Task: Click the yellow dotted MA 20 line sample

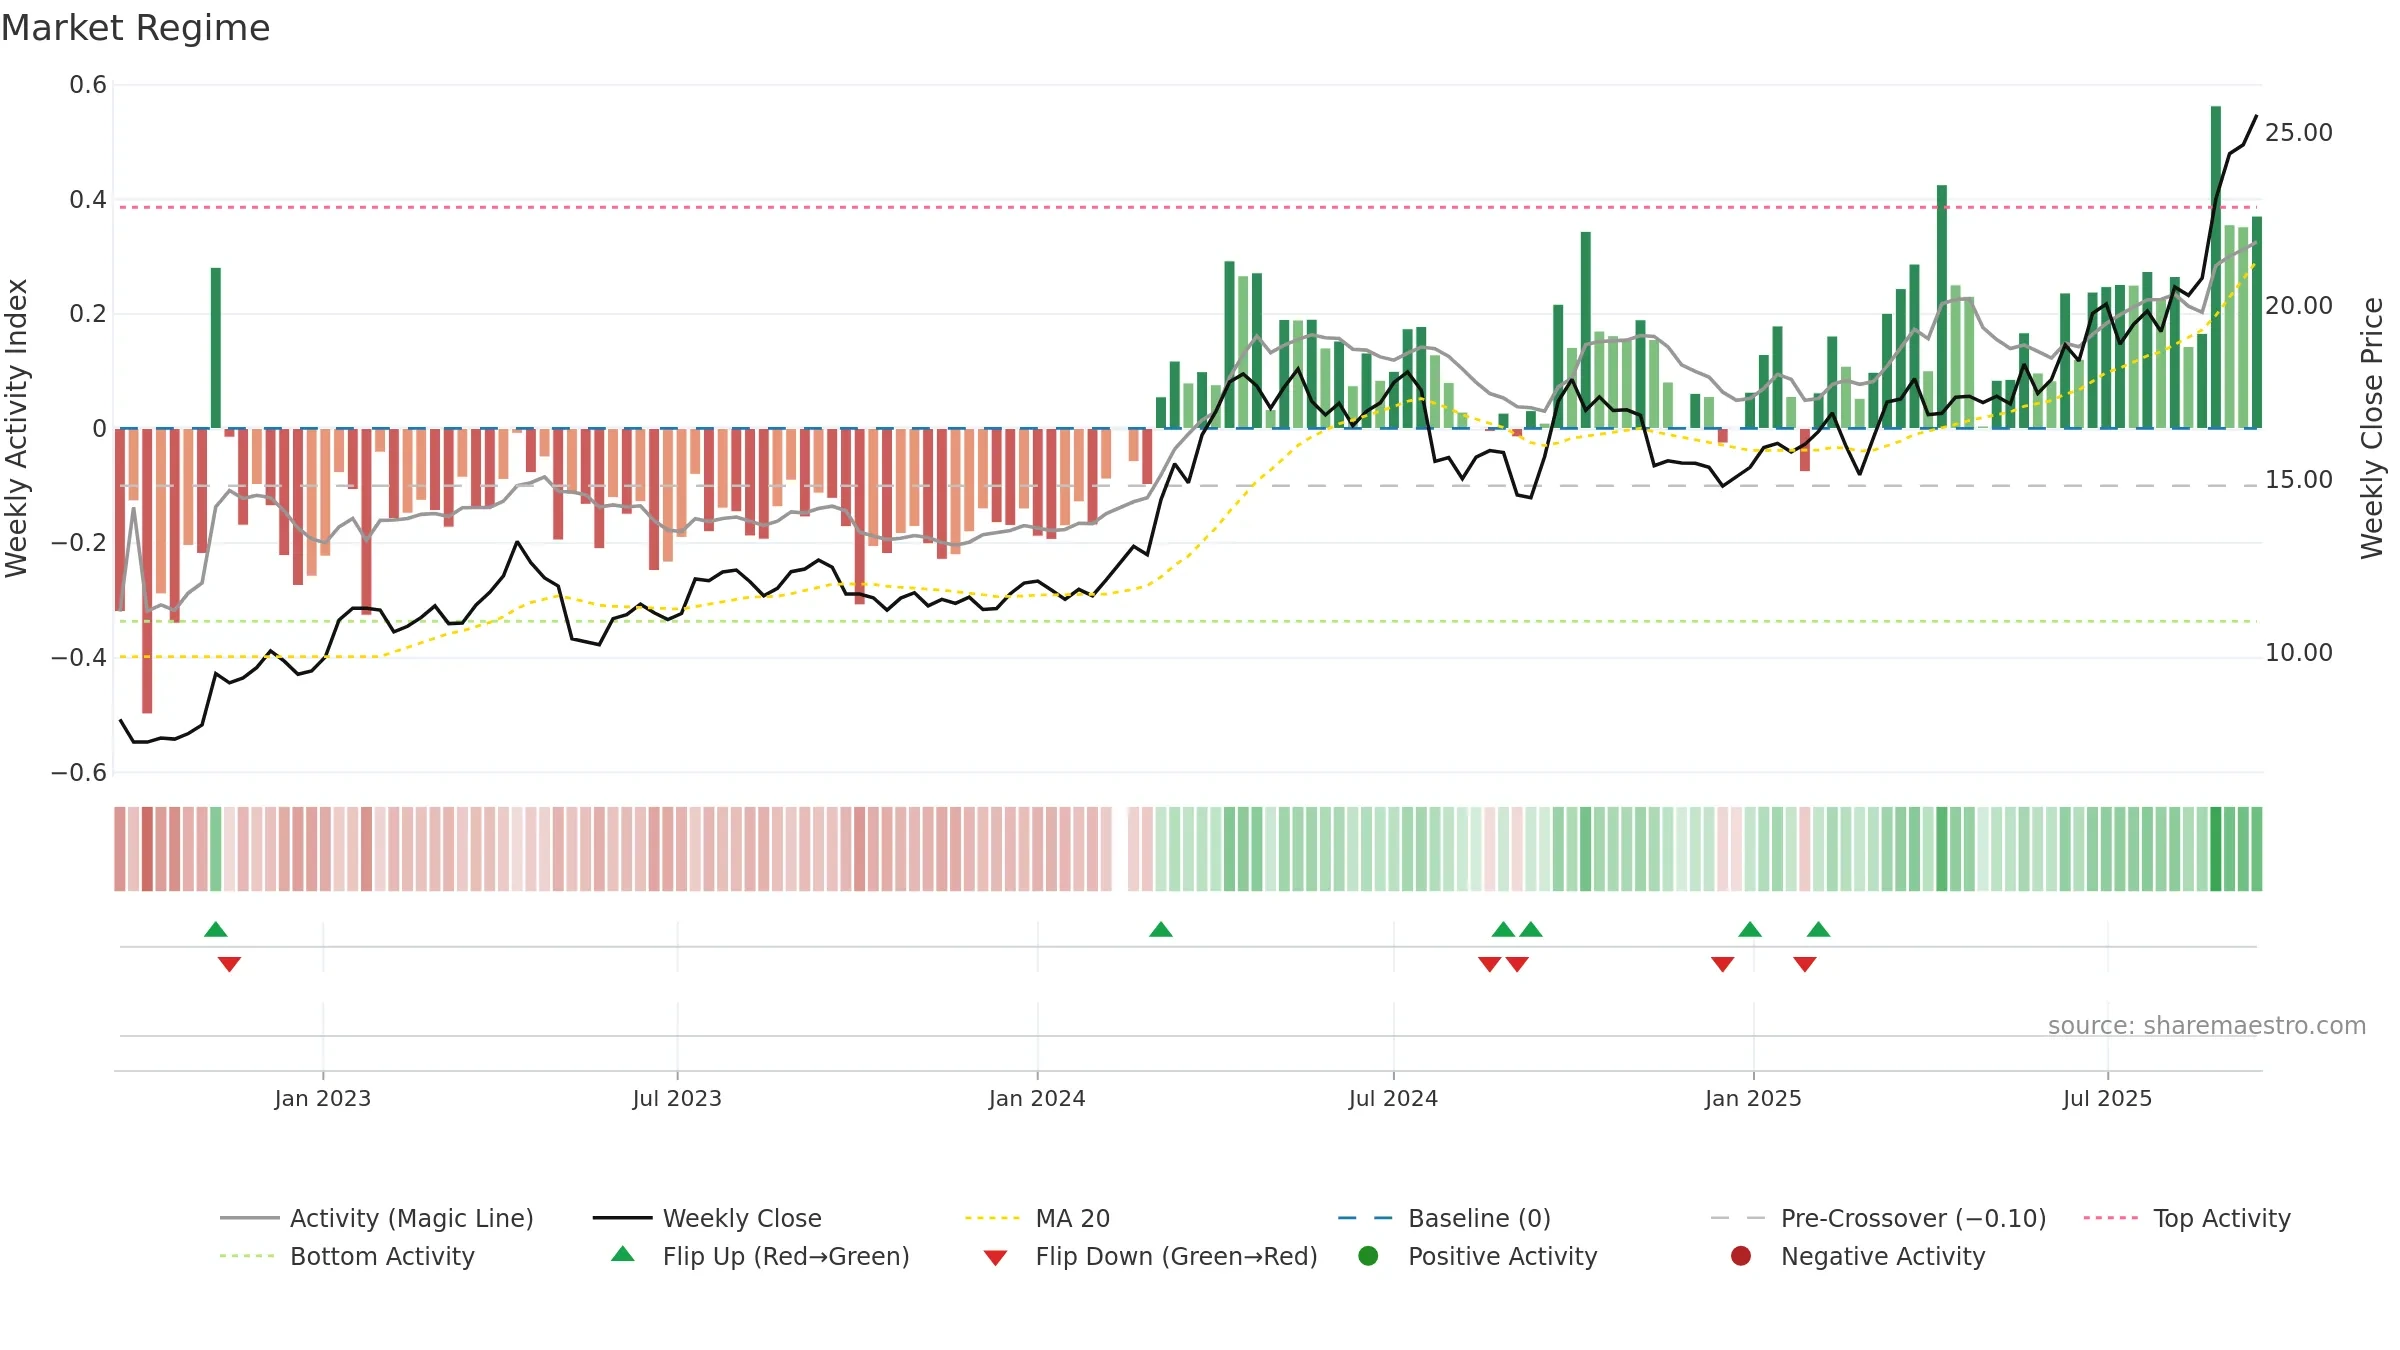Action: pos(992,1218)
